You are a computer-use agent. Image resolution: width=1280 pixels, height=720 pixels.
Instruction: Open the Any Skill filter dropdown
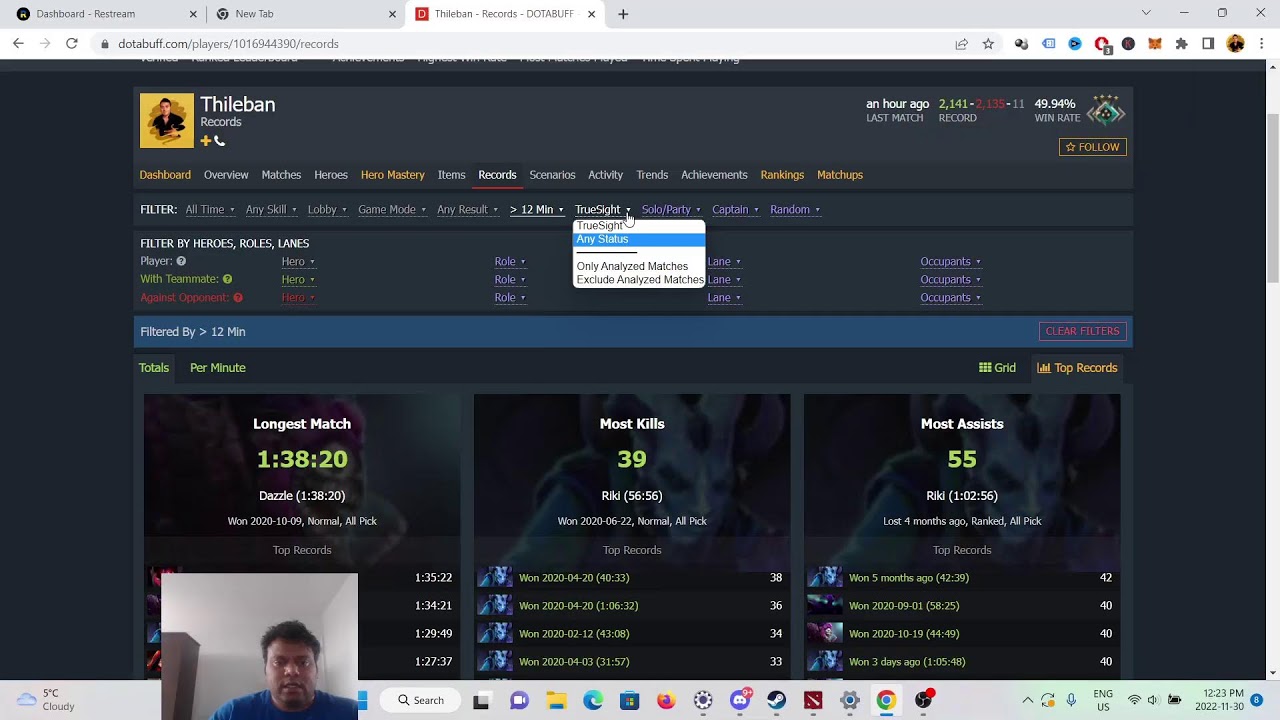[x=271, y=210]
